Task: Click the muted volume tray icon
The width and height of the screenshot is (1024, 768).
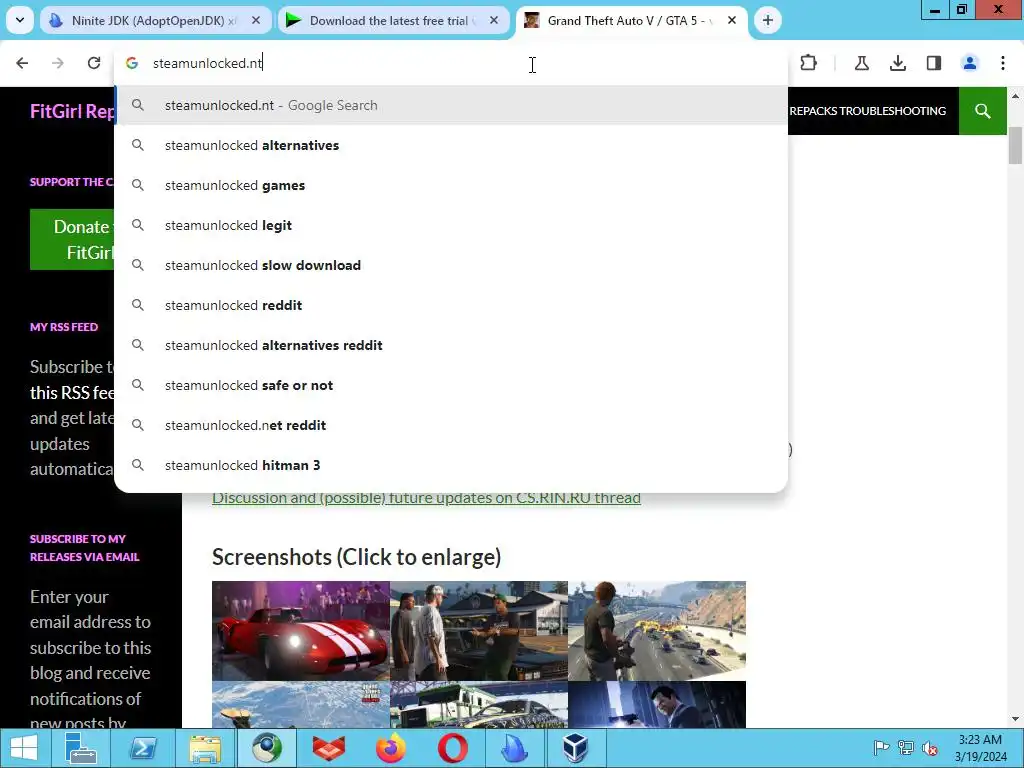Action: 930,748
